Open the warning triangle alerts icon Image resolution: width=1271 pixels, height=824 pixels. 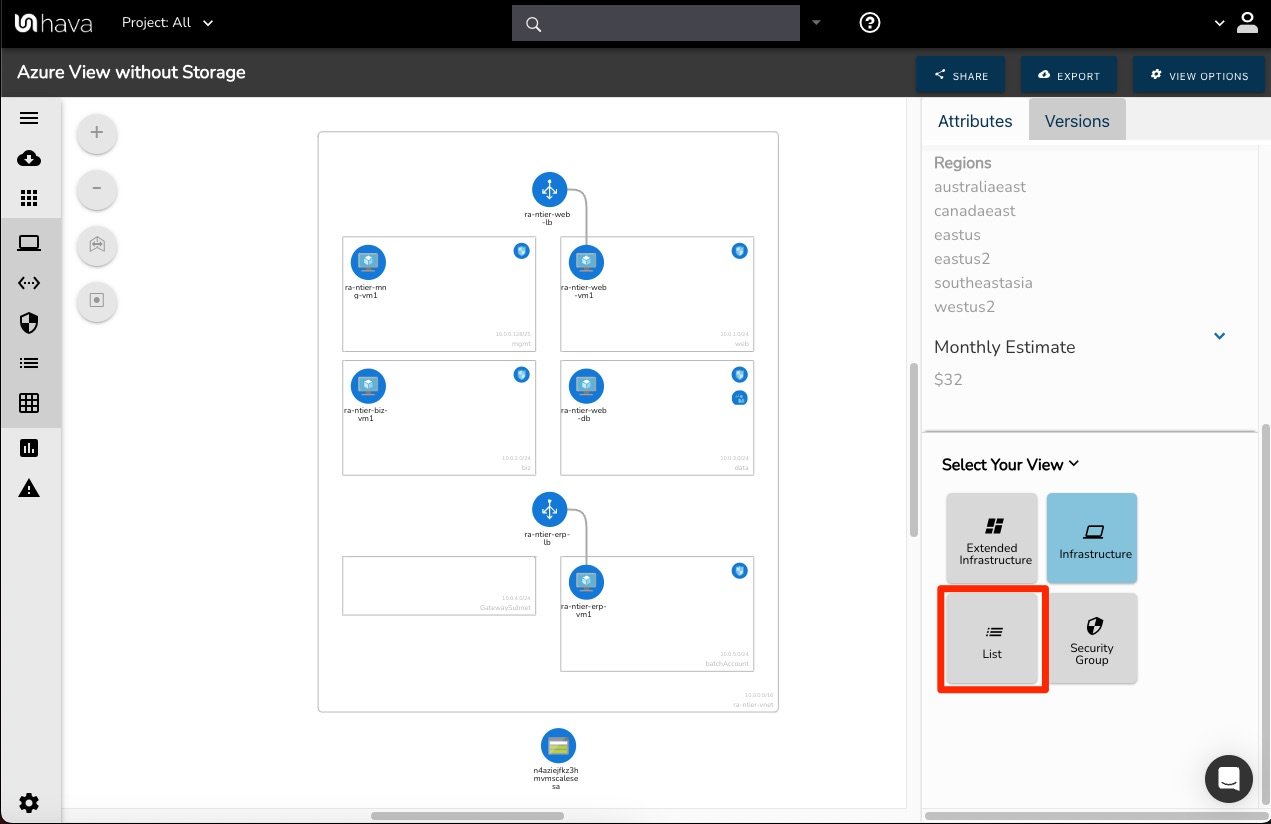pos(29,488)
